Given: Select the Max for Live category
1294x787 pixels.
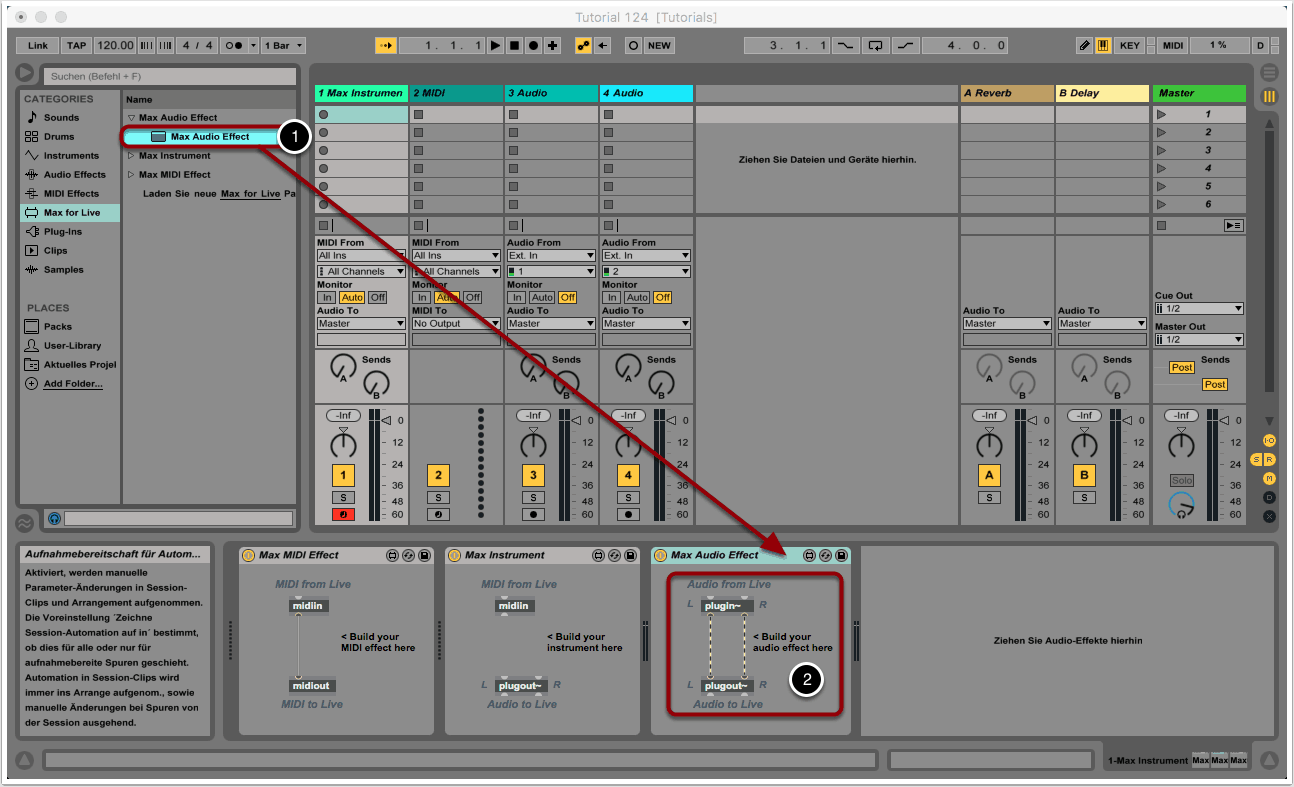Looking at the screenshot, I should (70, 212).
